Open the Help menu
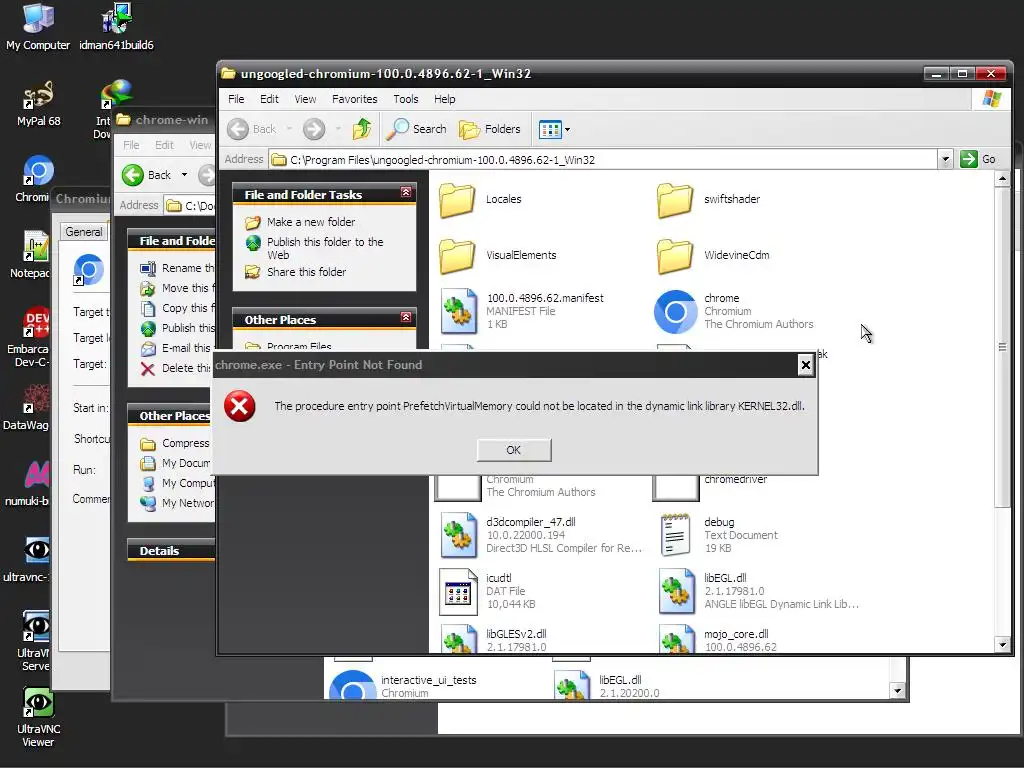Image resolution: width=1024 pixels, height=768 pixels. tap(445, 99)
